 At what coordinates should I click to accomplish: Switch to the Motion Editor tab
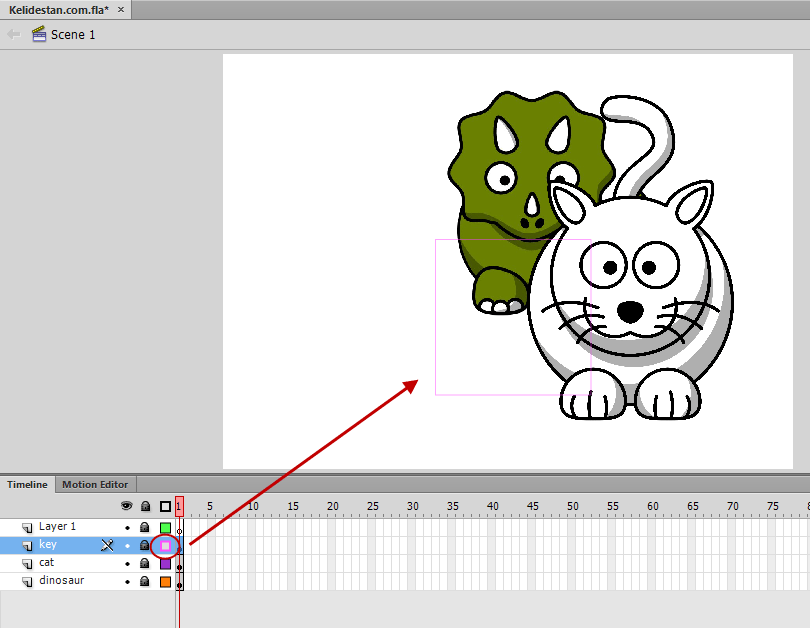tap(95, 484)
